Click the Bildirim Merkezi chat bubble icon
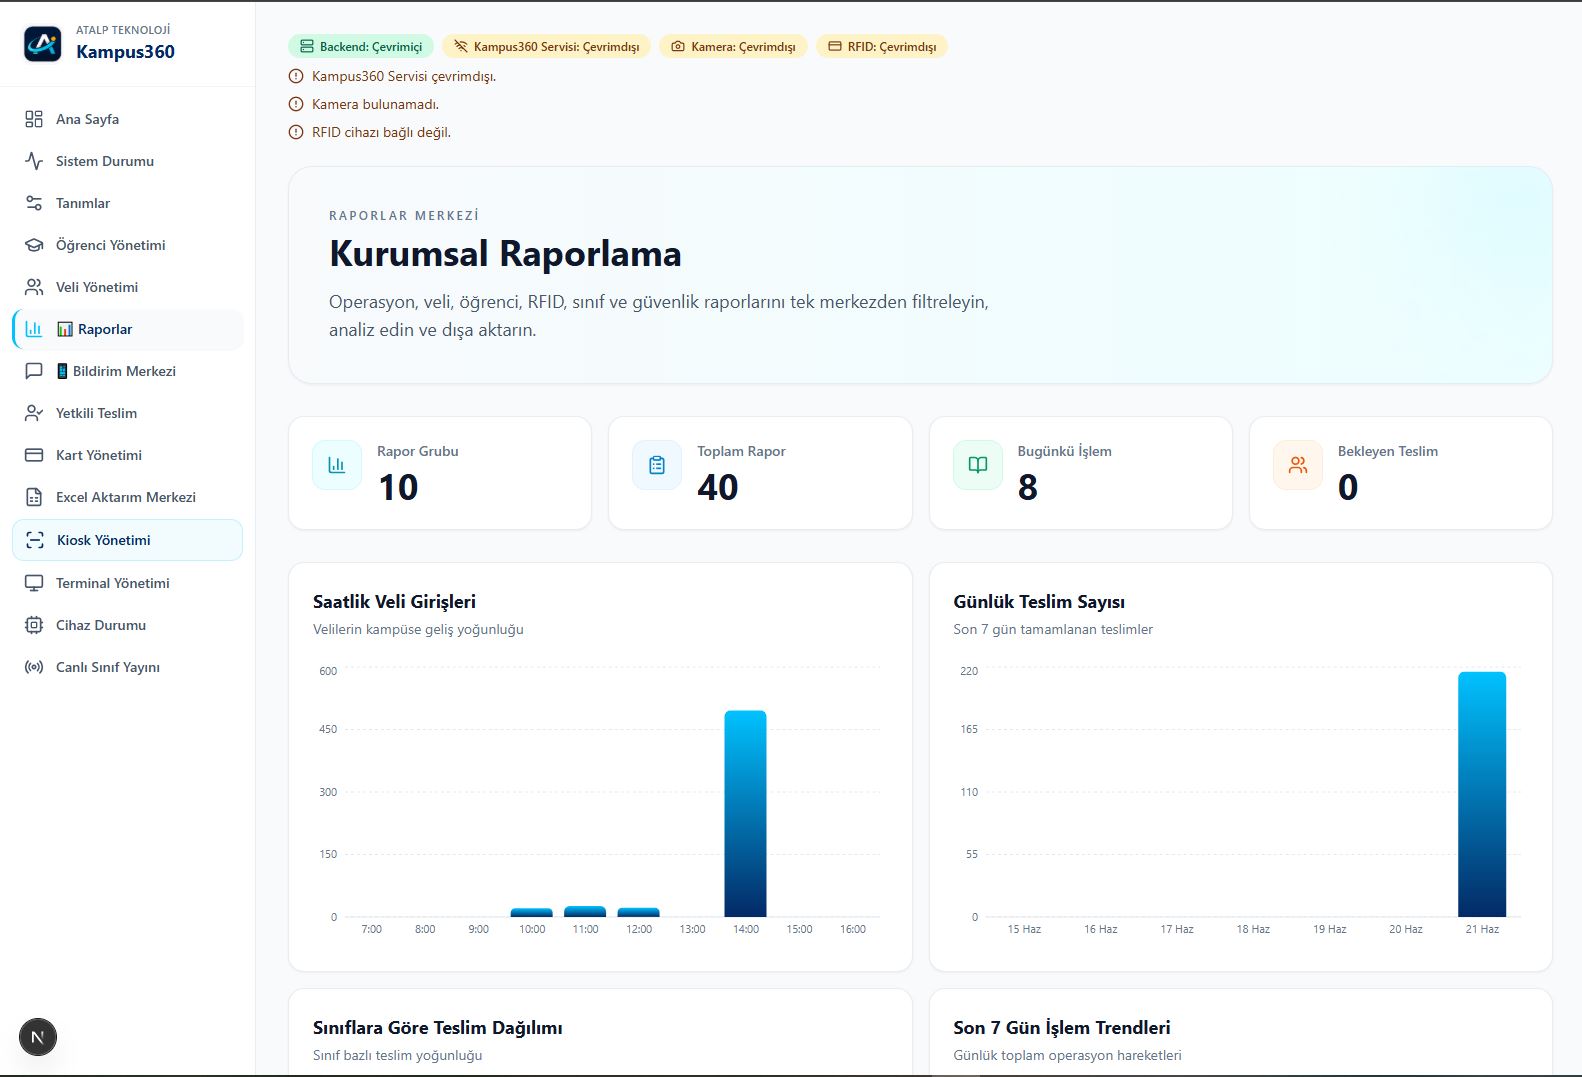 34,371
